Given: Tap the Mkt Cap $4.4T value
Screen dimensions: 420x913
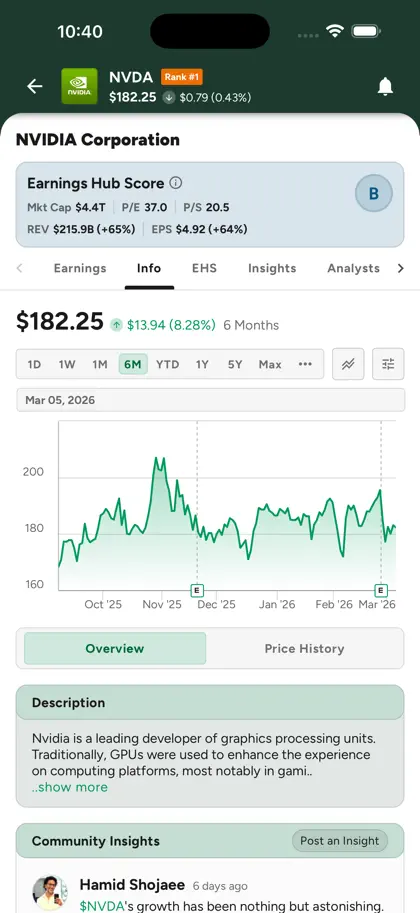Looking at the screenshot, I should point(66,207).
